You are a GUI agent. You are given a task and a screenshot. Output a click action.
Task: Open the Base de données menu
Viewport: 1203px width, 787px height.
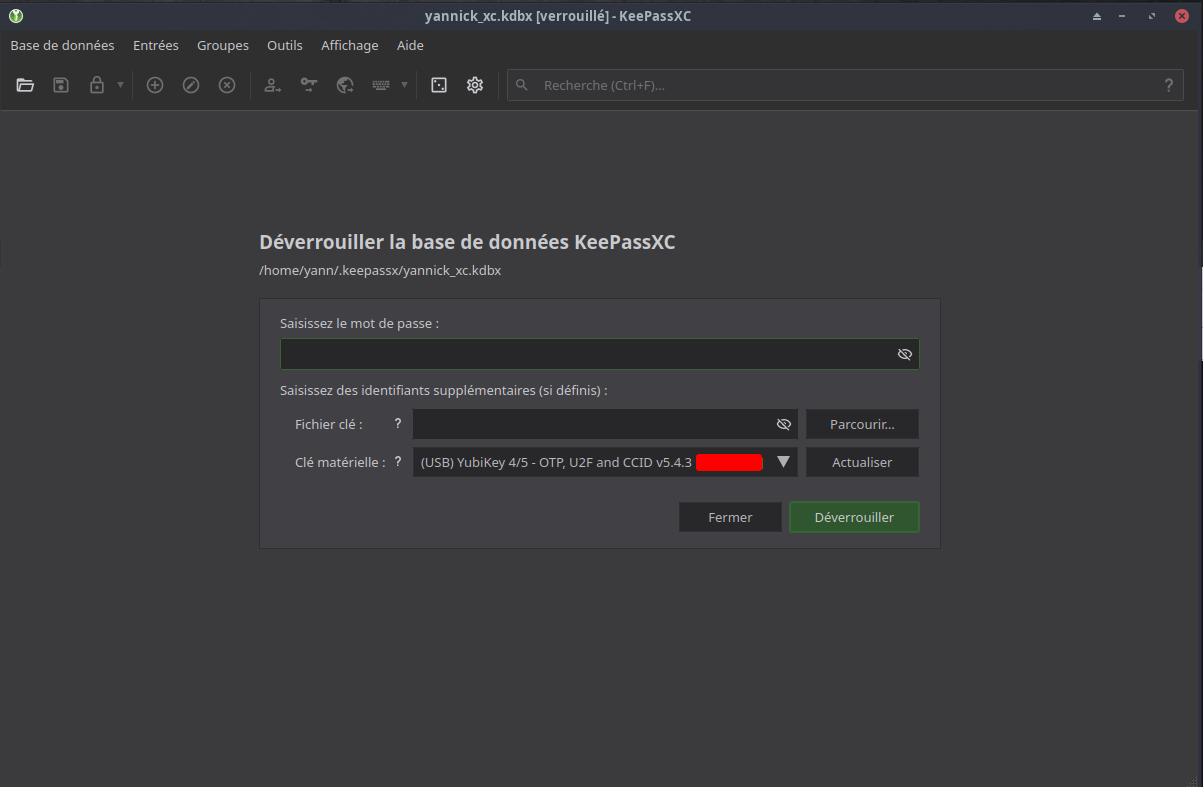pyautogui.click(x=62, y=45)
